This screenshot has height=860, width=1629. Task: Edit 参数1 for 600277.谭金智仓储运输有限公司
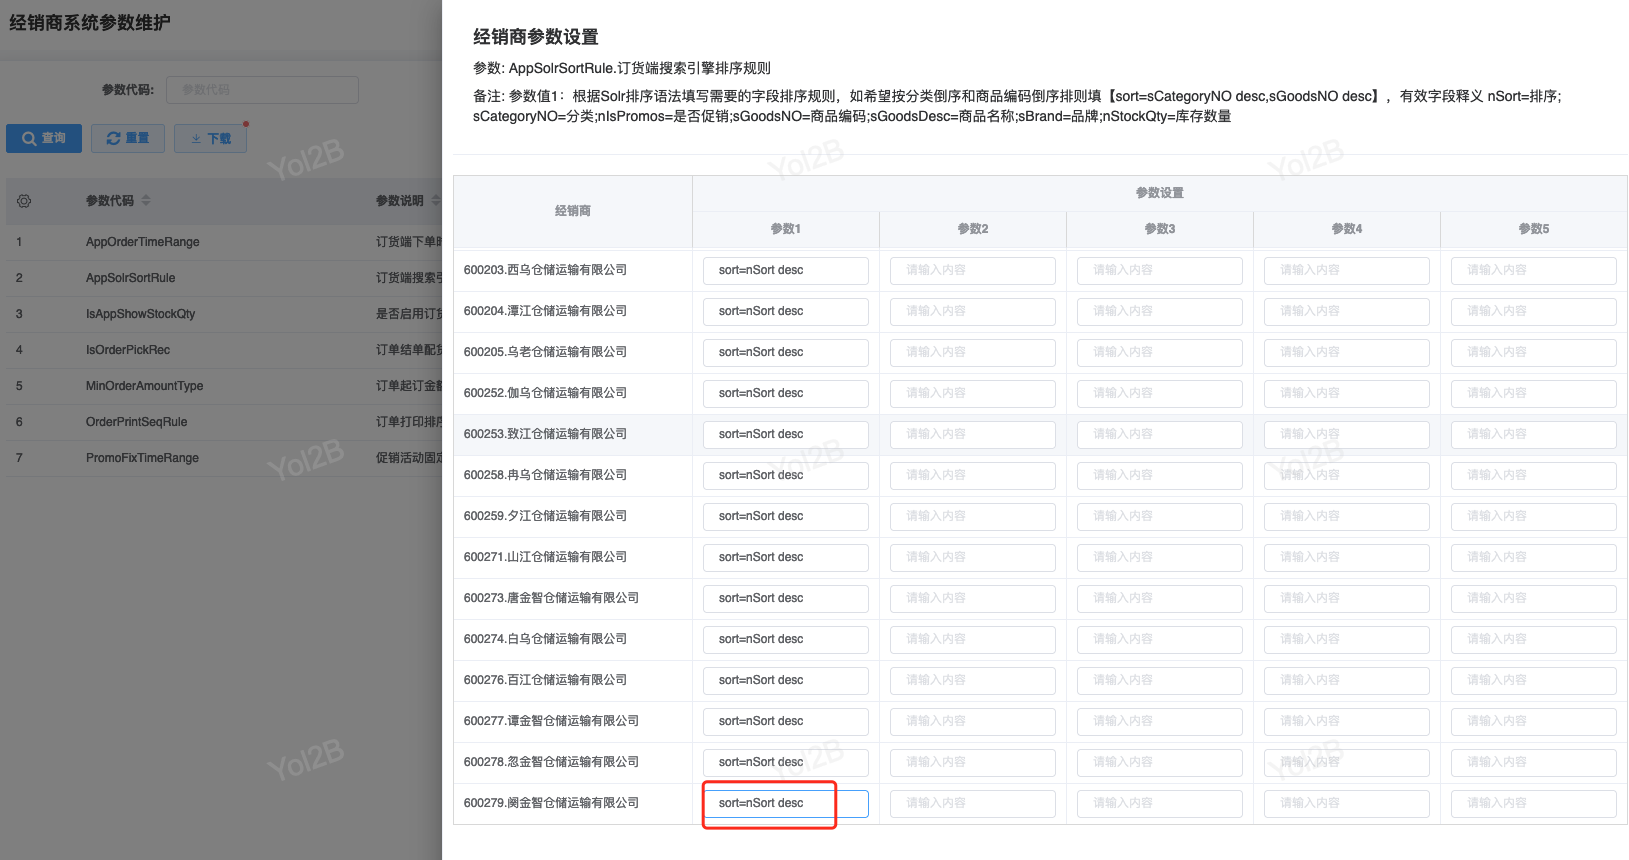786,722
